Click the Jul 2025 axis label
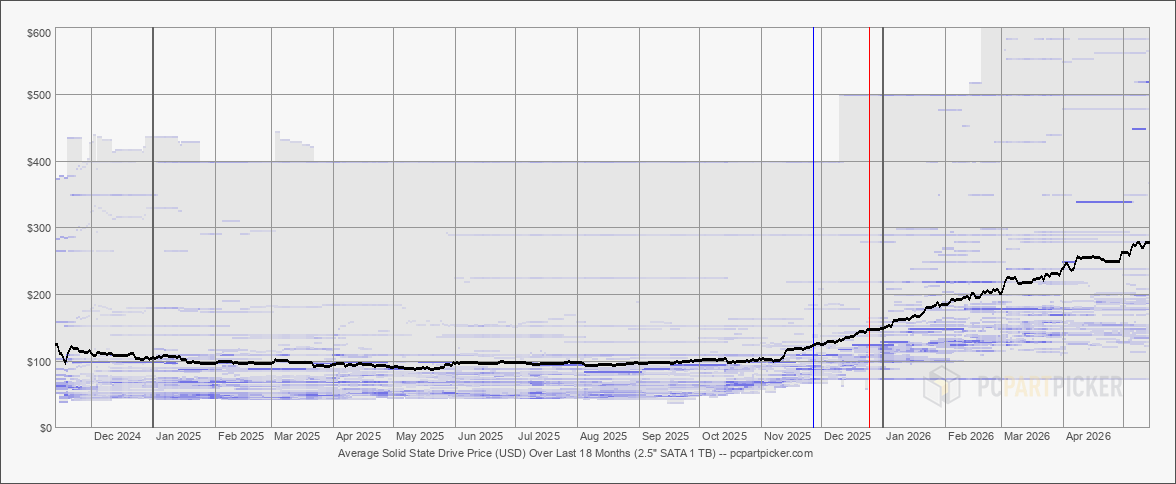The image size is (1176, 484). pyautogui.click(x=538, y=436)
